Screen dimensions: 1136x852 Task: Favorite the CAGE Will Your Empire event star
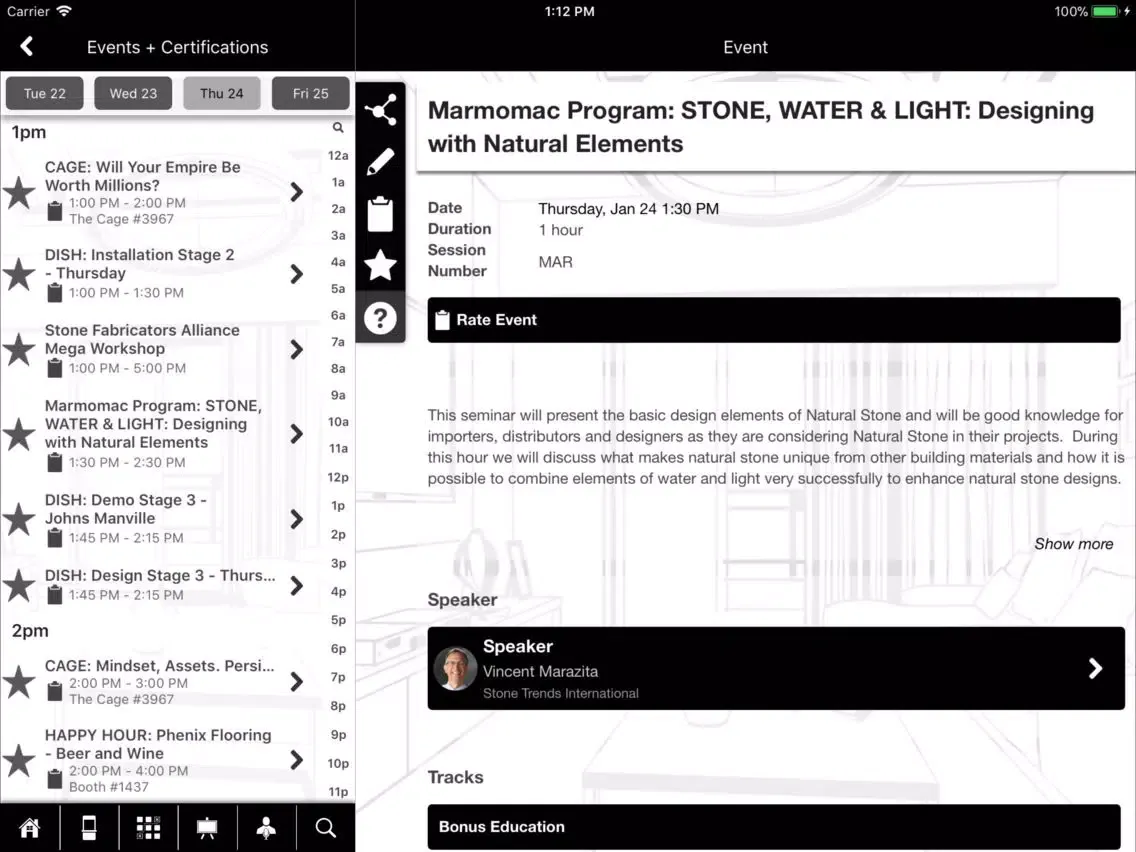[x=19, y=193]
